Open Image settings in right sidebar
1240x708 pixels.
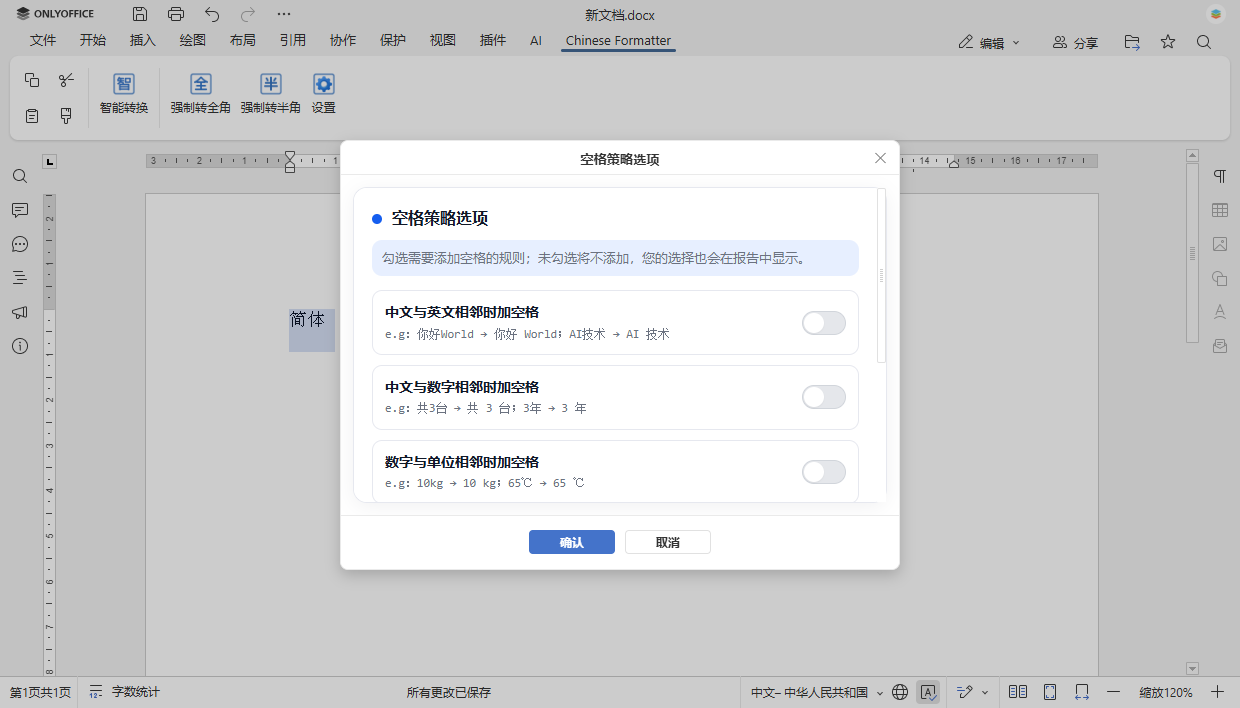[x=1220, y=244]
